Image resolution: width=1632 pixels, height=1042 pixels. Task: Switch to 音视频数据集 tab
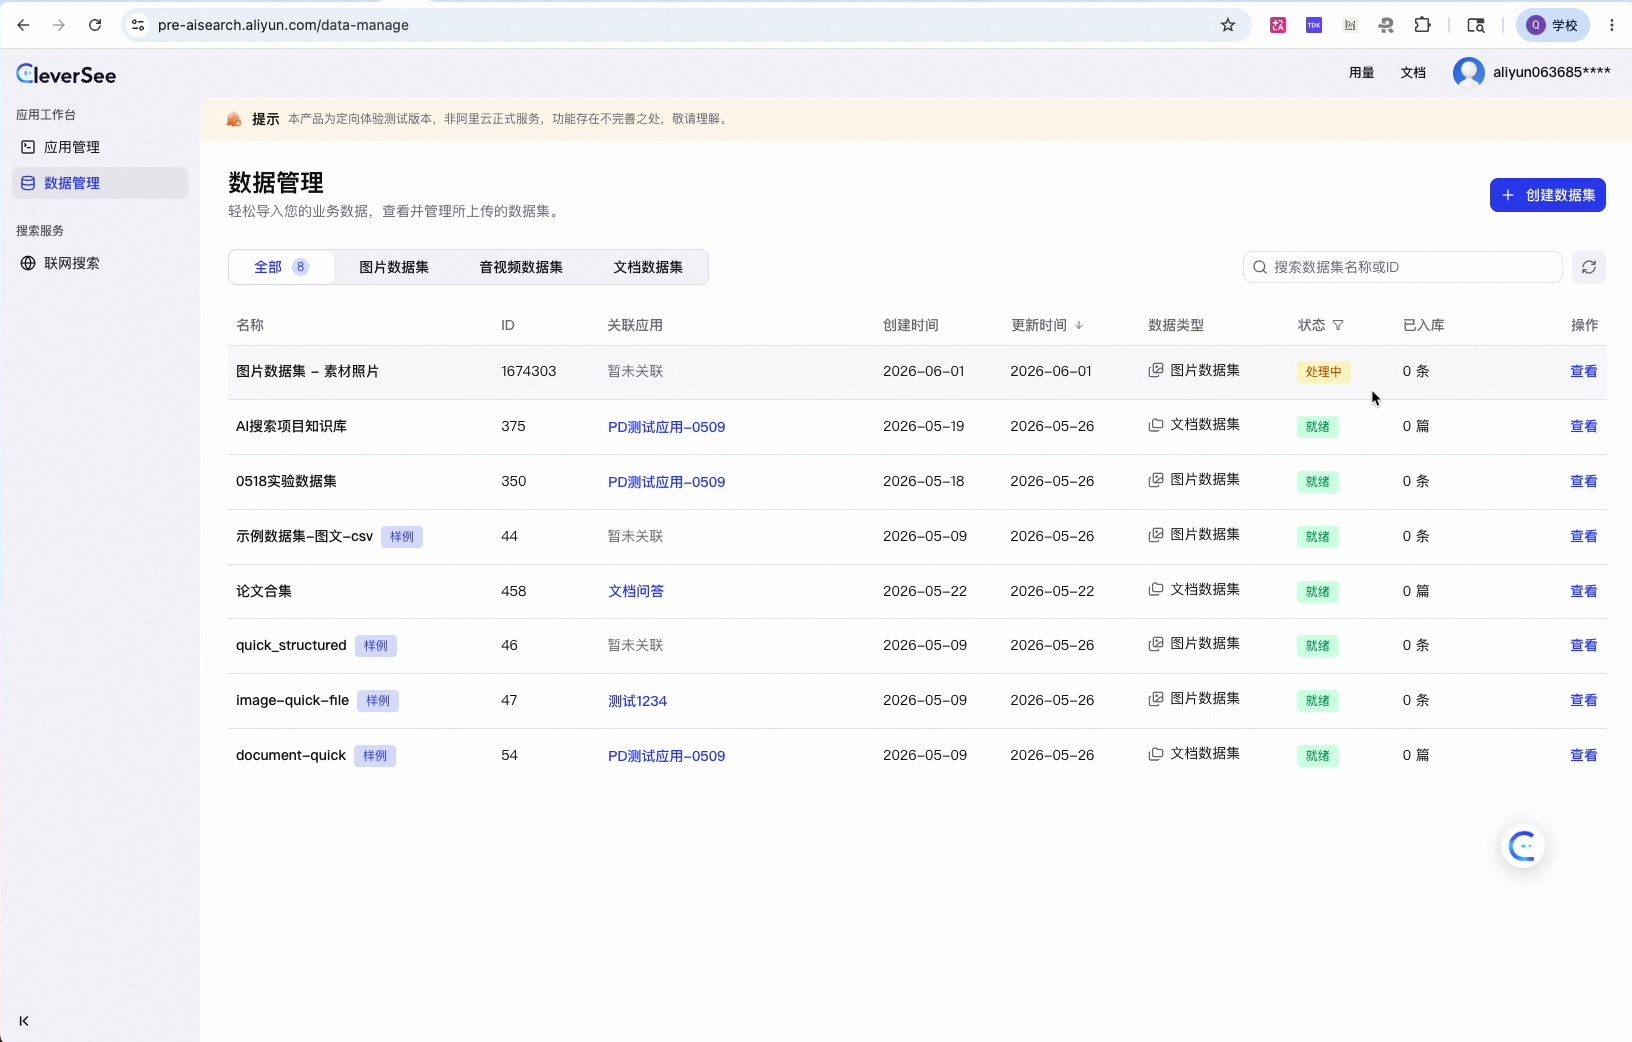pos(521,267)
